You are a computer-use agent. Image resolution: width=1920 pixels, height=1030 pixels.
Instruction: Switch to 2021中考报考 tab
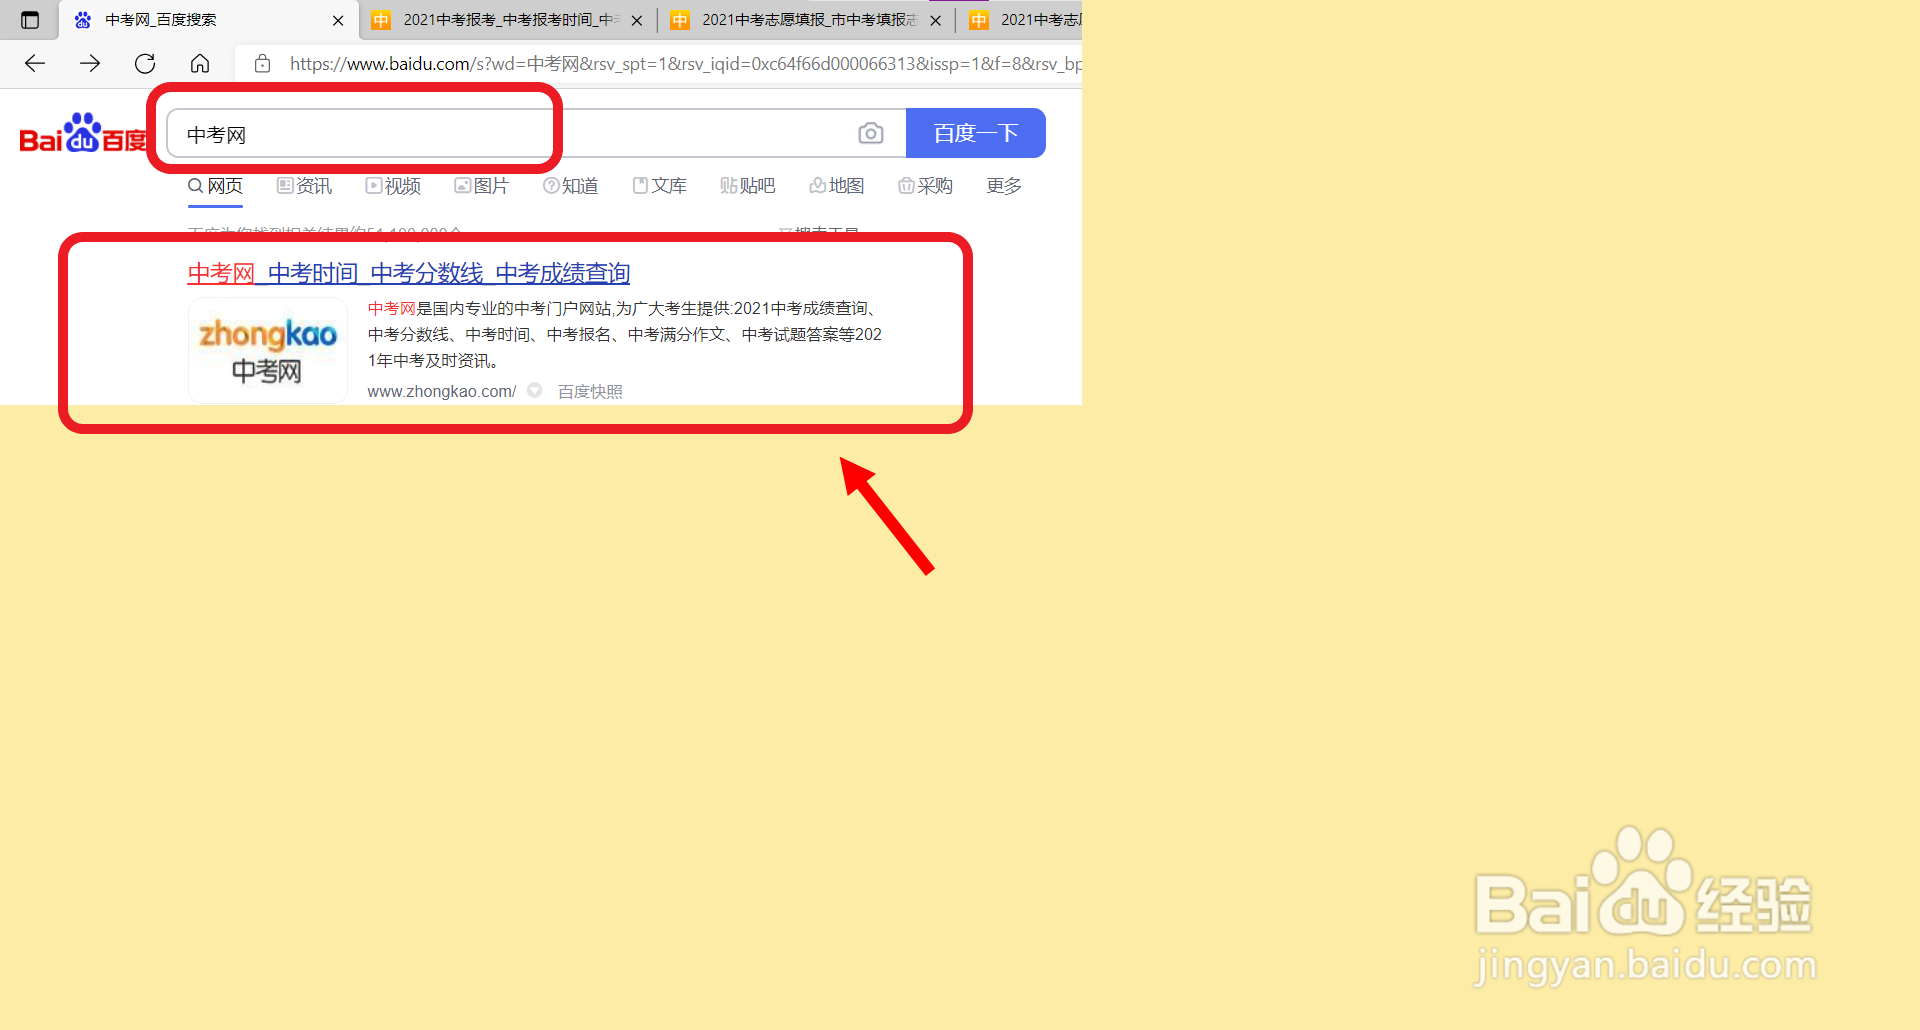tap(507, 20)
